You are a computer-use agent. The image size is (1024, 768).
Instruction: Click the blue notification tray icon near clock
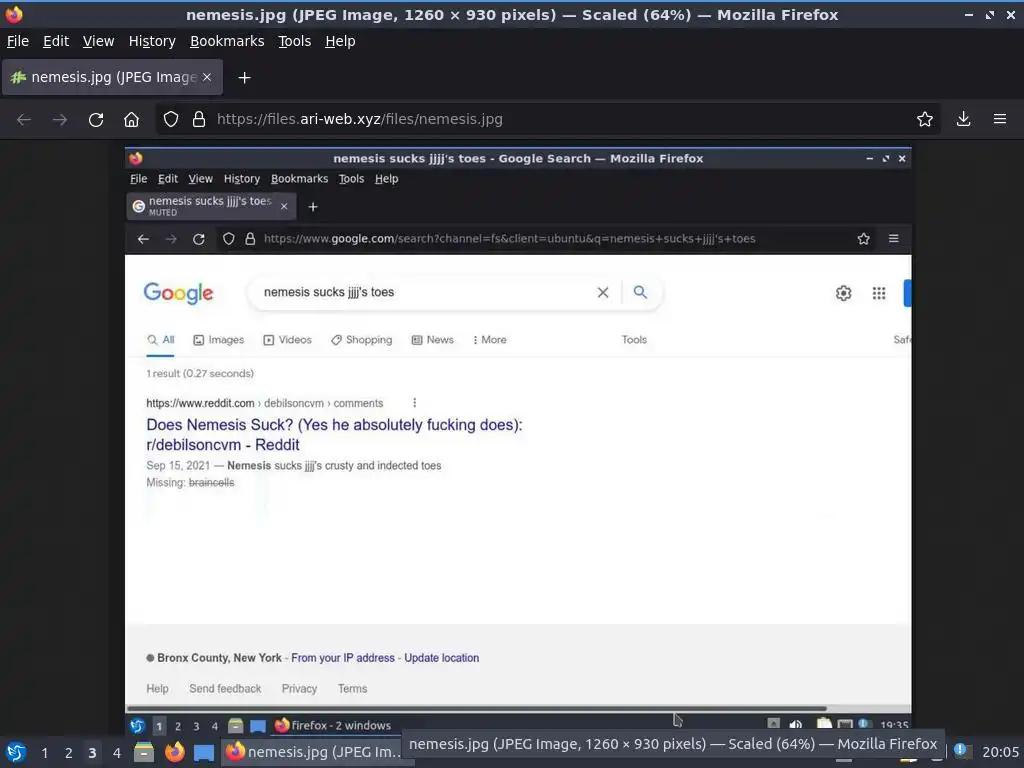coord(960,750)
